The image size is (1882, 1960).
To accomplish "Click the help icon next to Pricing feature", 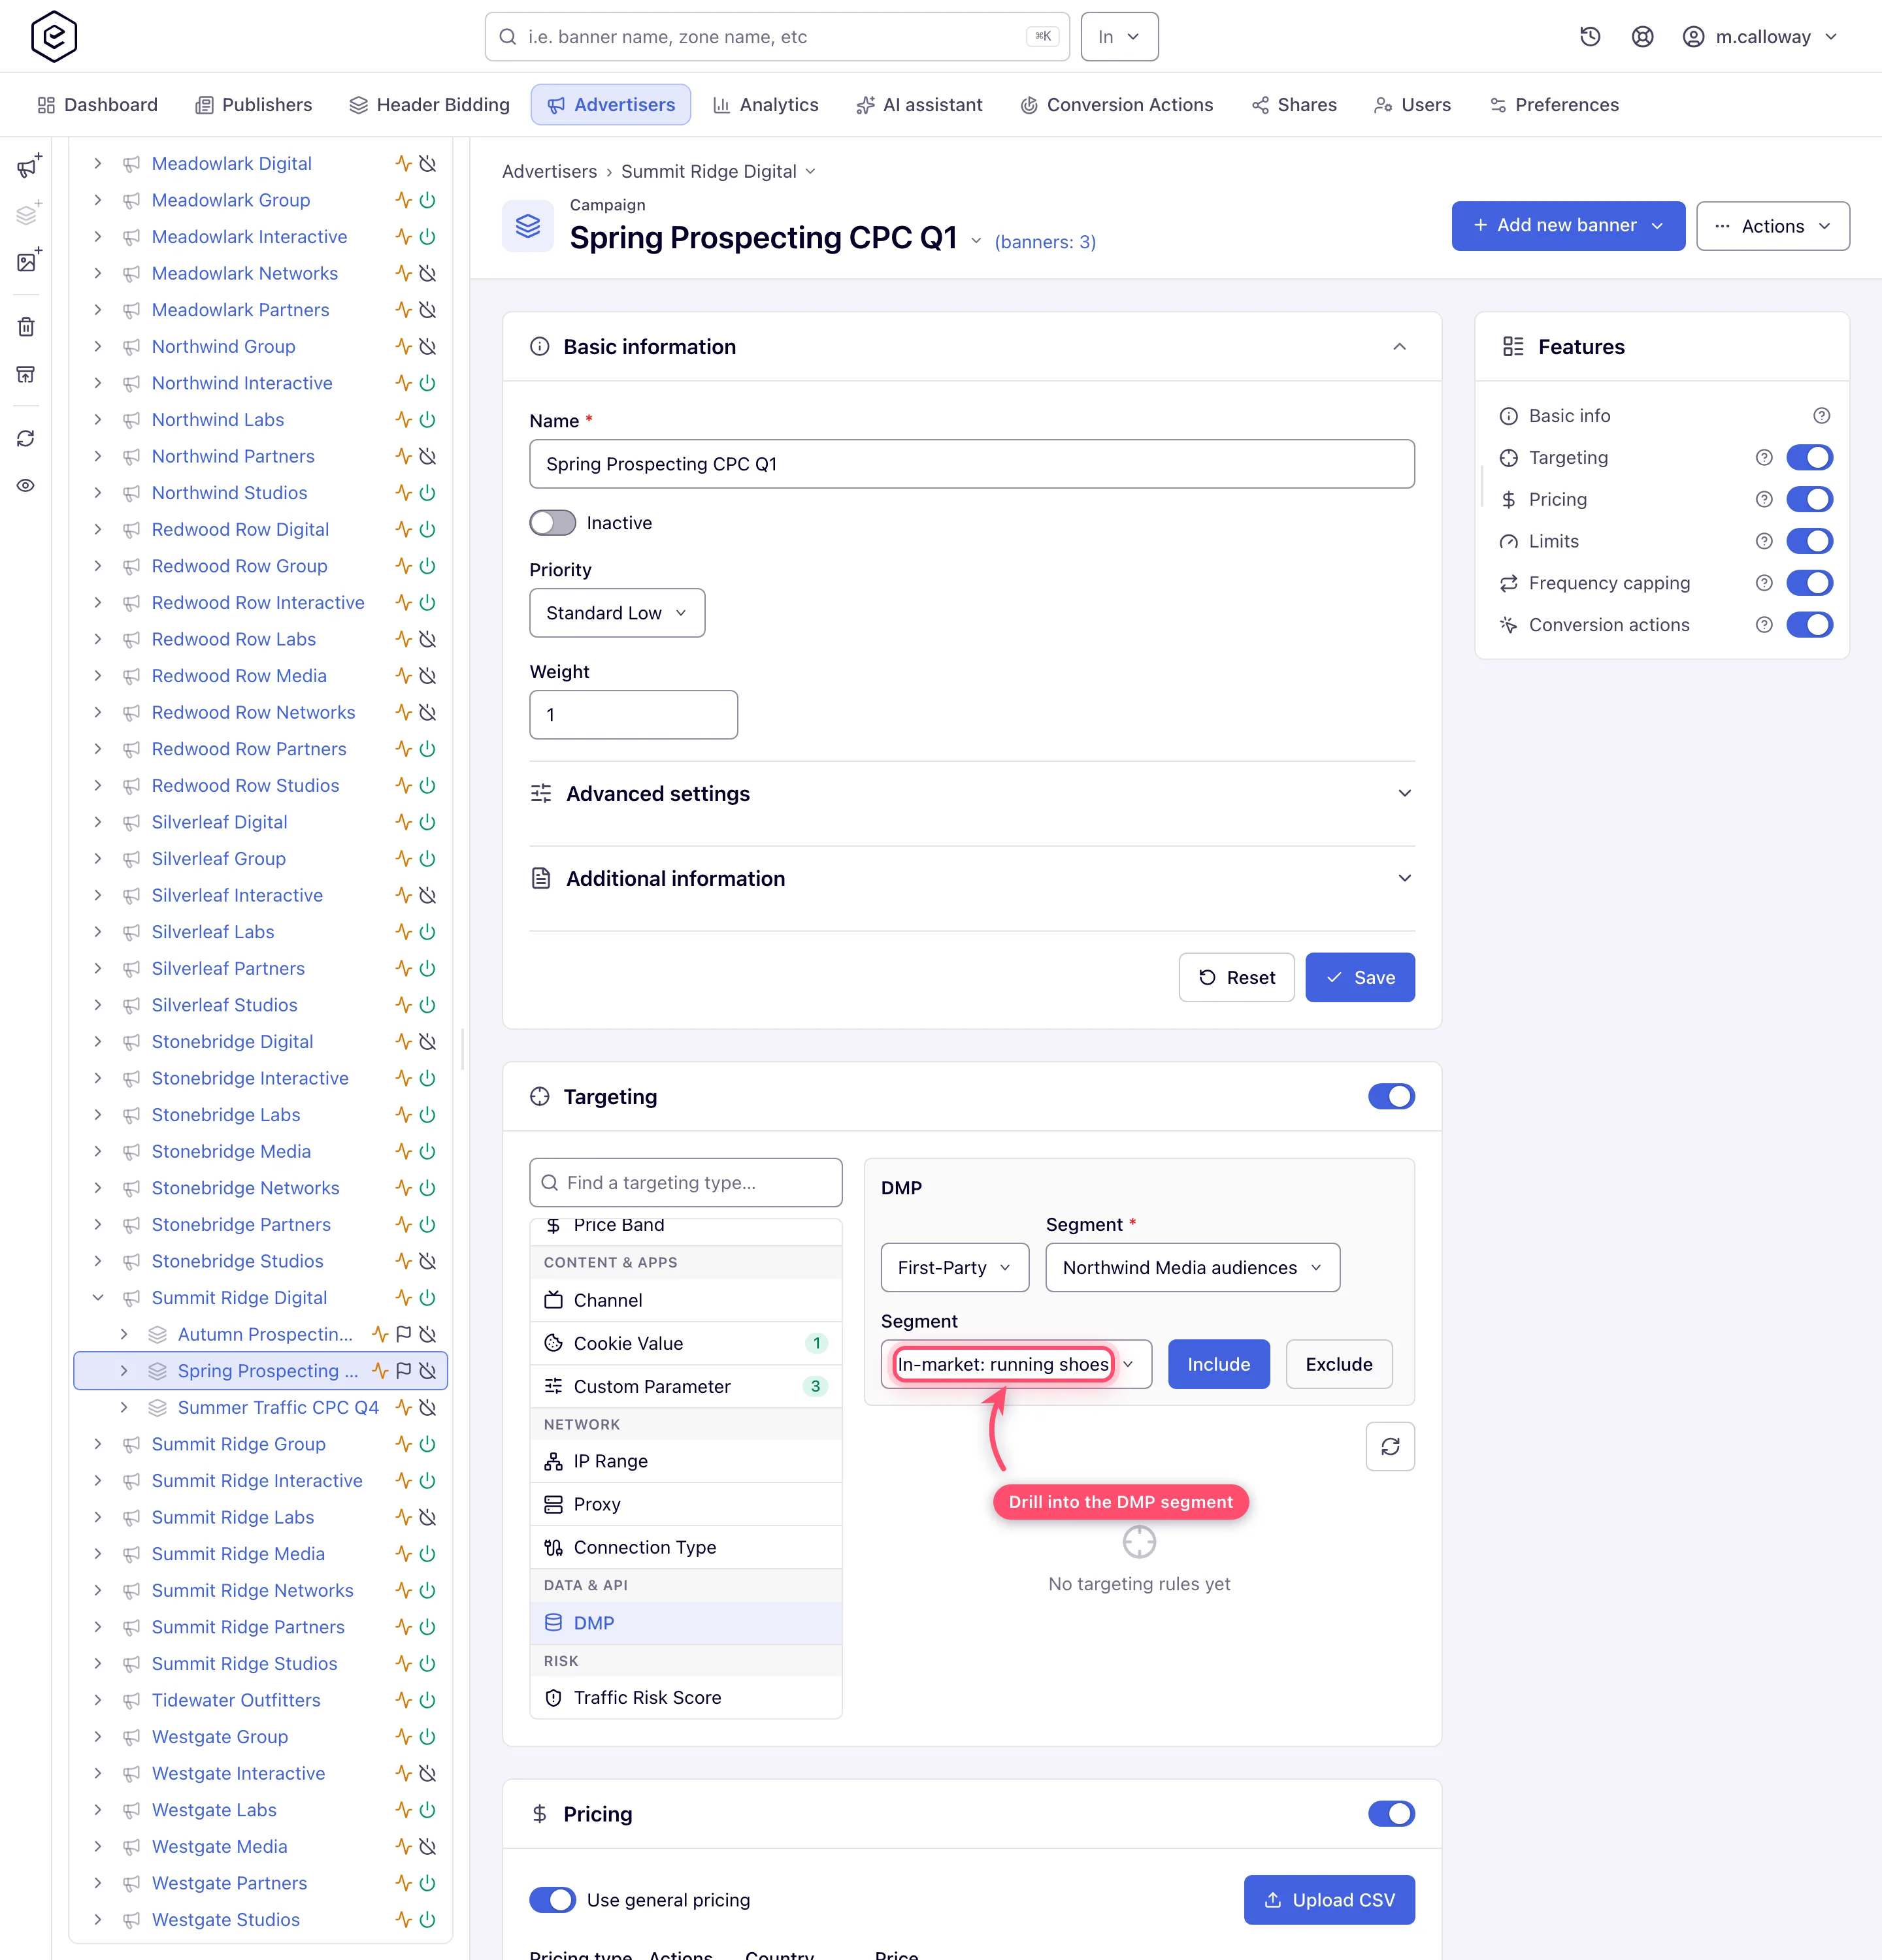I will (x=1764, y=499).
